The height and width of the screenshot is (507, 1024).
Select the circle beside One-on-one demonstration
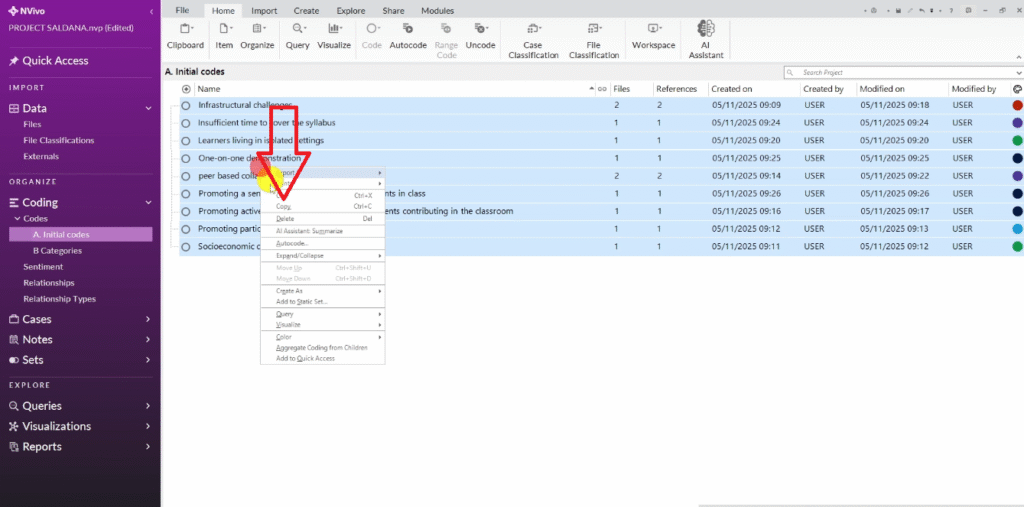point(186,158)
